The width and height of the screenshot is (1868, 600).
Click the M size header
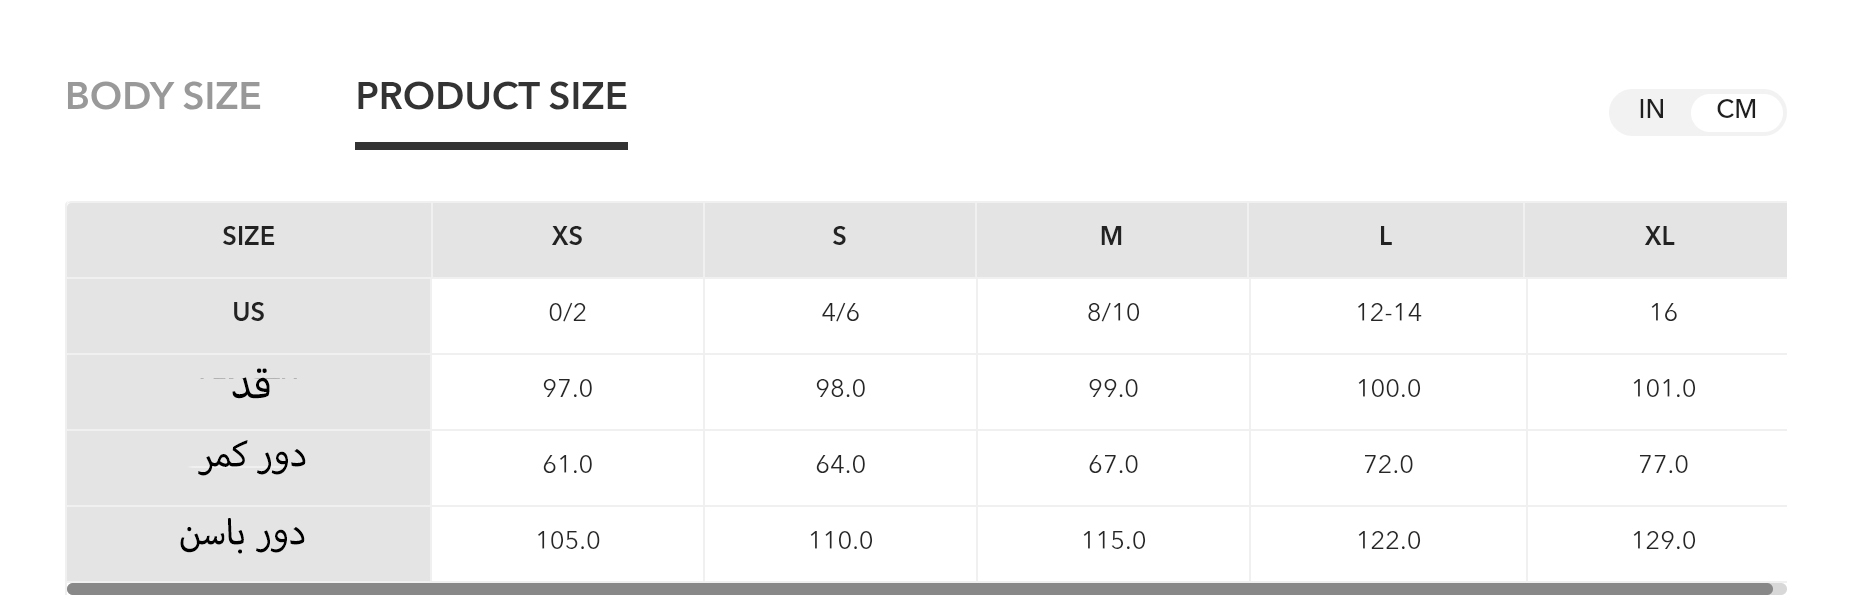point(1111,237)
